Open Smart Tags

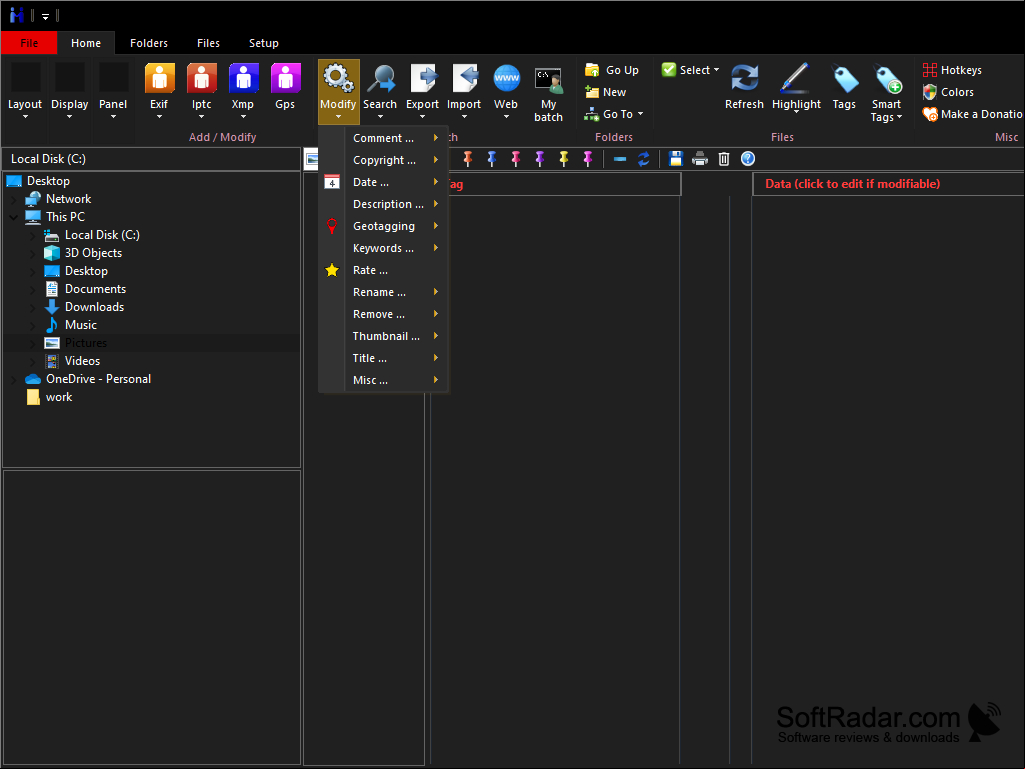[x=886, y=92]
